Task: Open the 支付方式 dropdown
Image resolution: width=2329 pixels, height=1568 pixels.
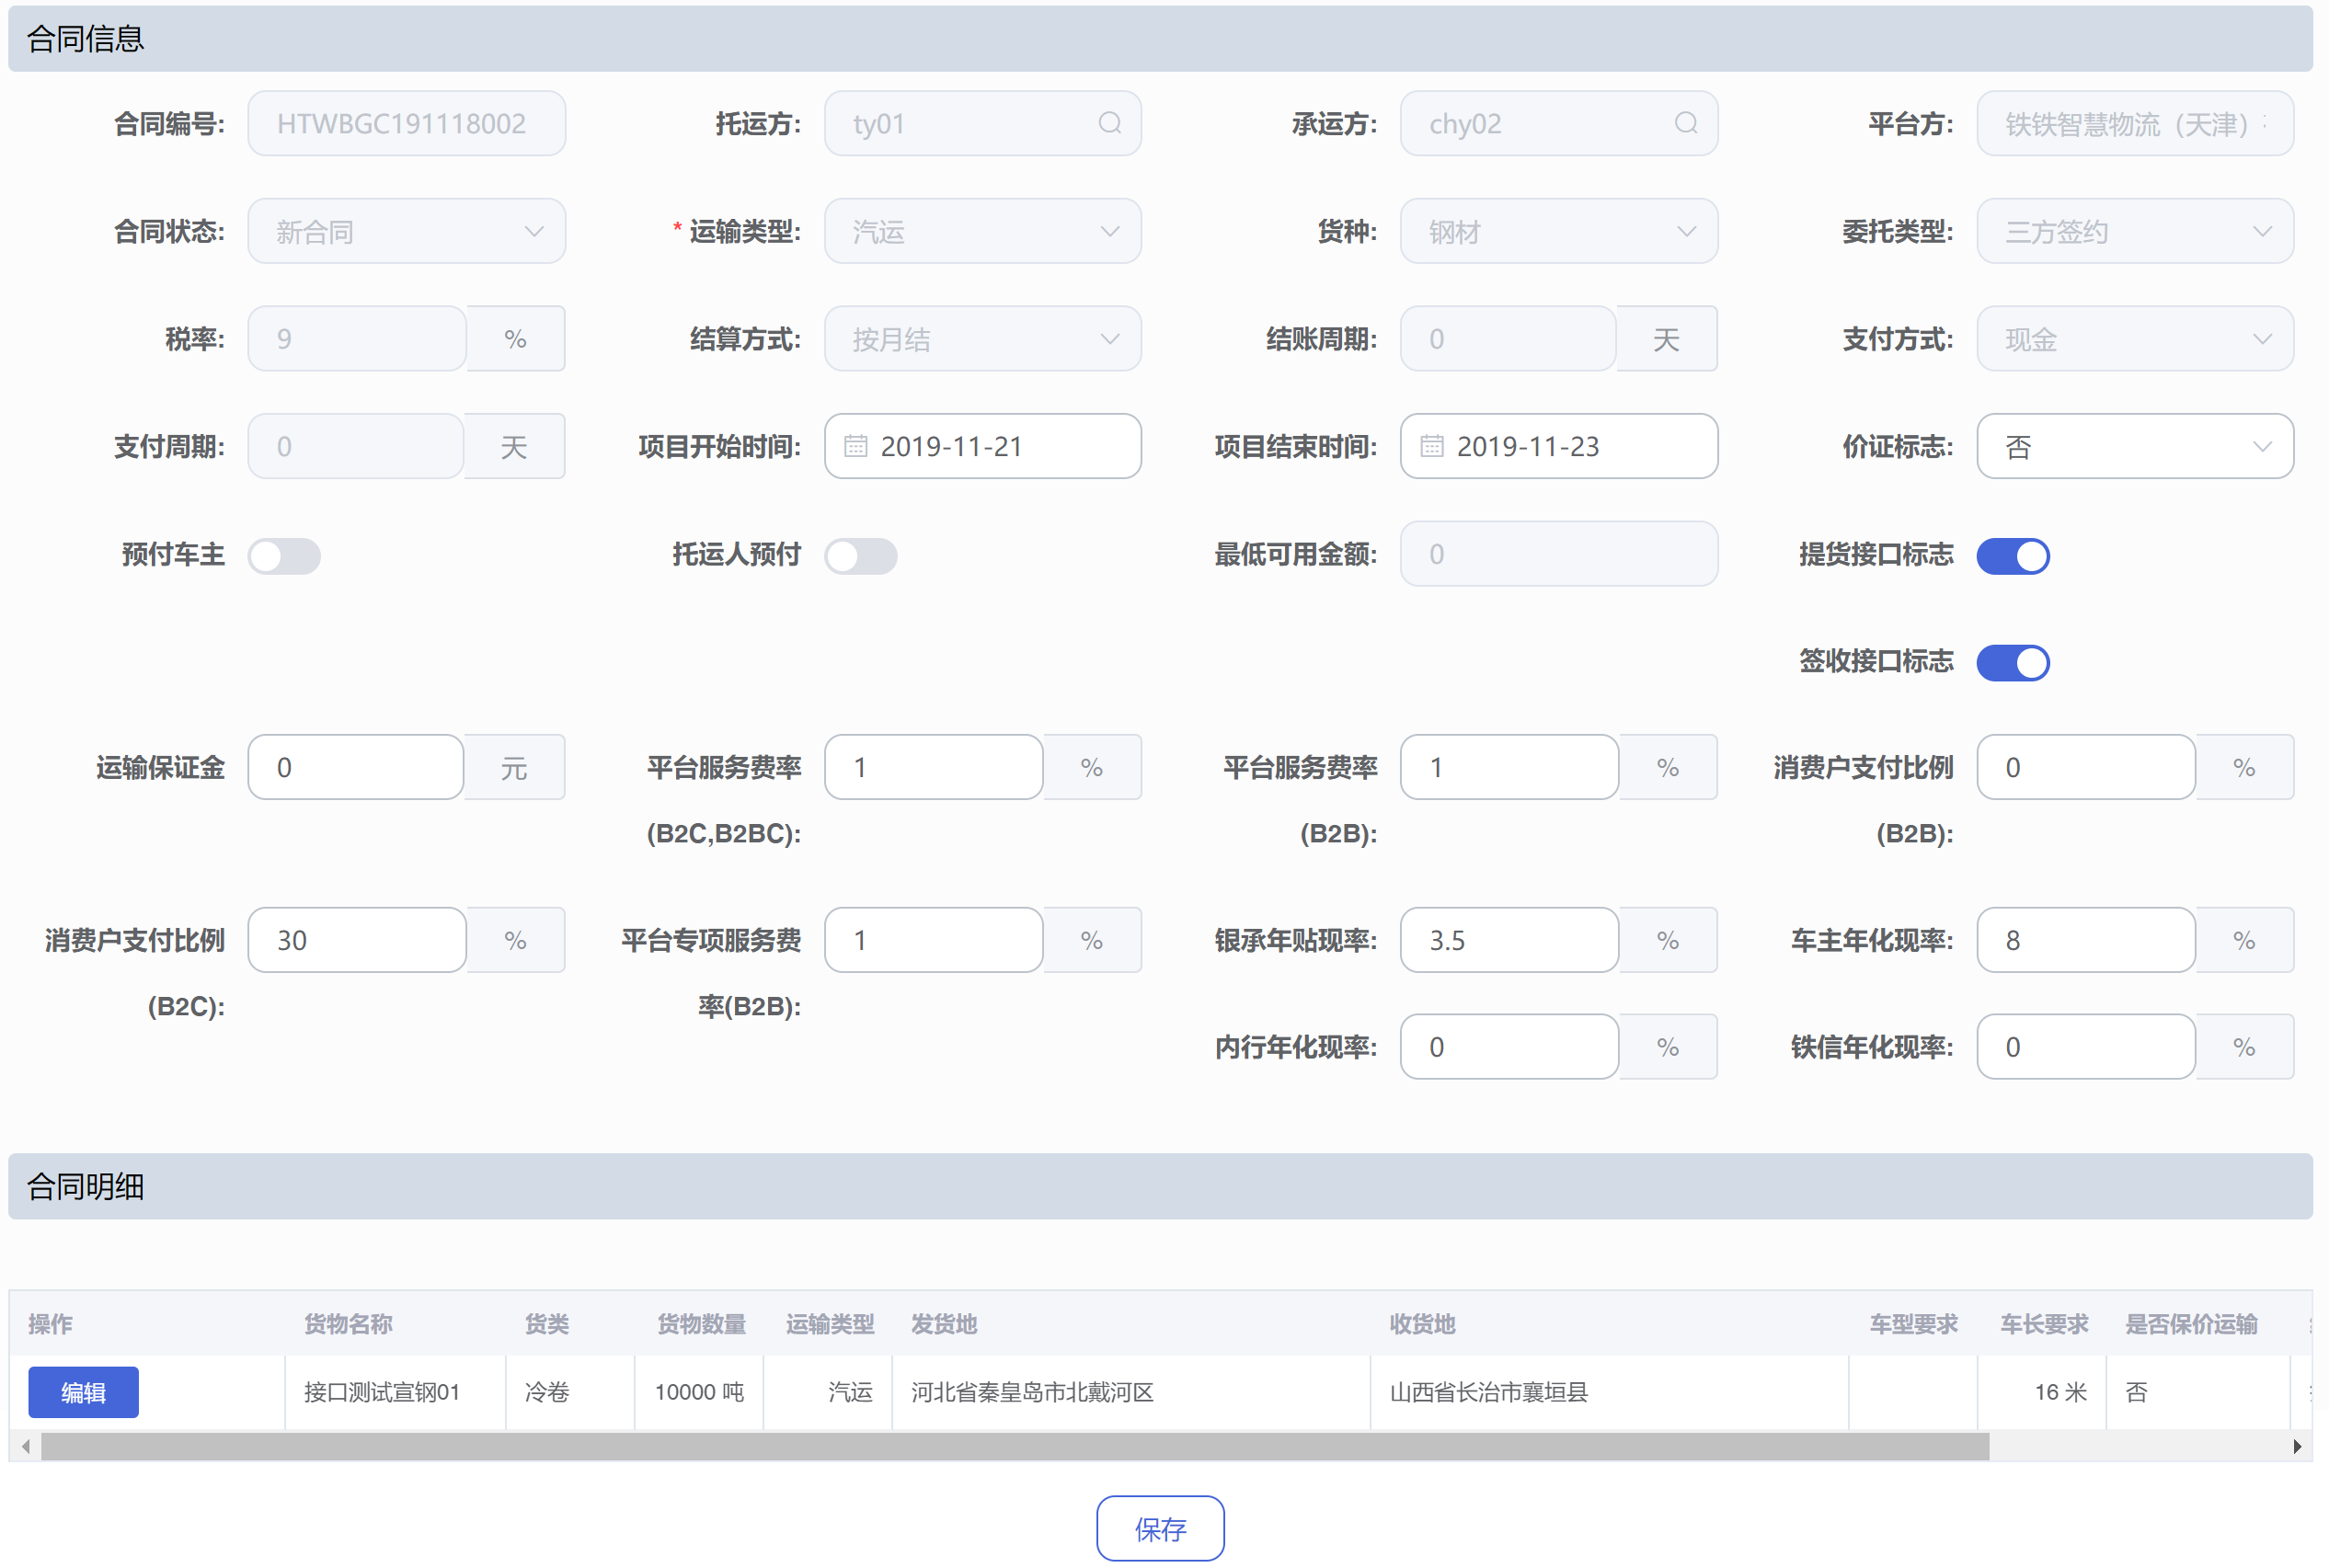Action: click(x=2134, y=339)
